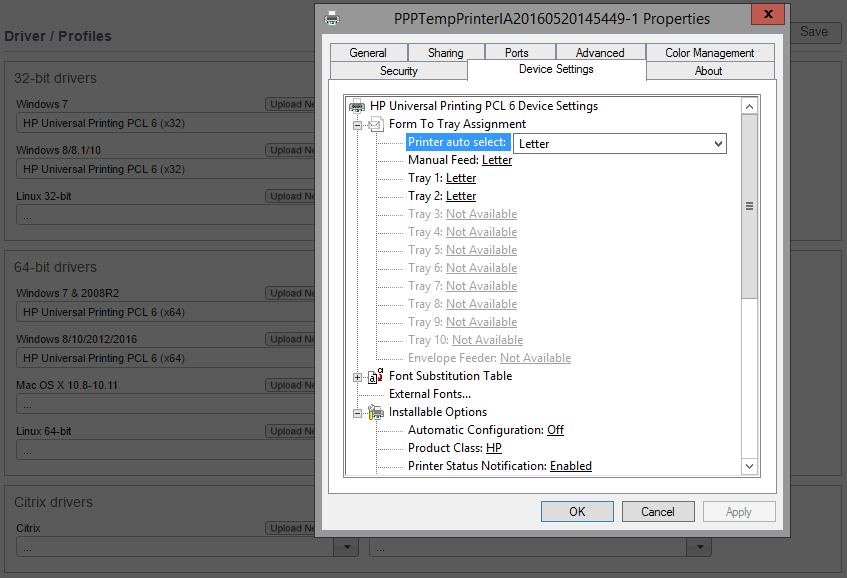The width and height of the screenshot is (847, 578).
Task: Select External Fonts... tree item
Action: point(430,394)
